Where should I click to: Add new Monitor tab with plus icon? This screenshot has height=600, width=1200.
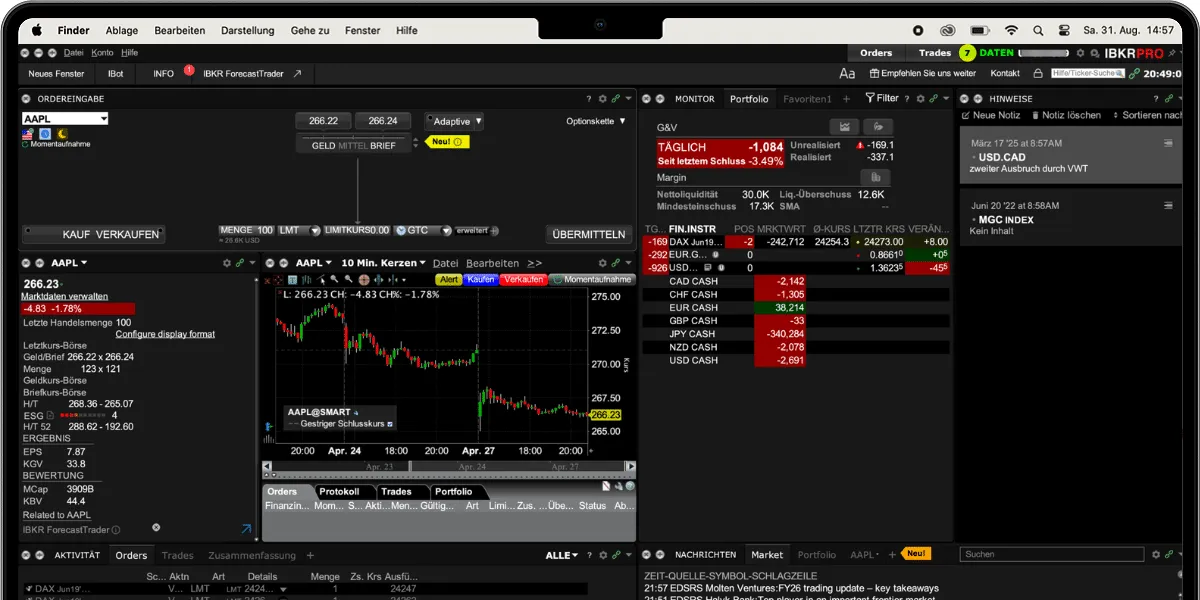click(x=846, y=99)
